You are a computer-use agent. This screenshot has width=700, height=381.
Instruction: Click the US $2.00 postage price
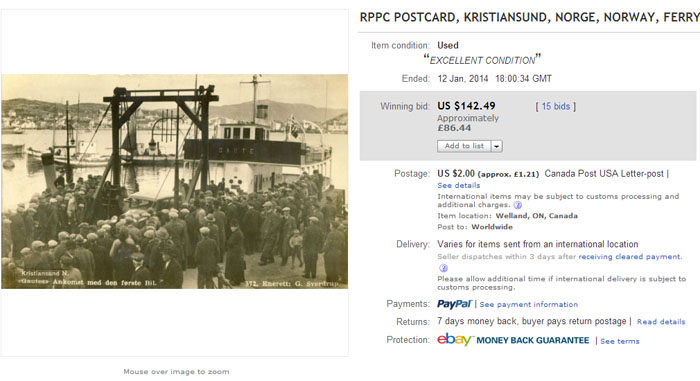[456, 174]
